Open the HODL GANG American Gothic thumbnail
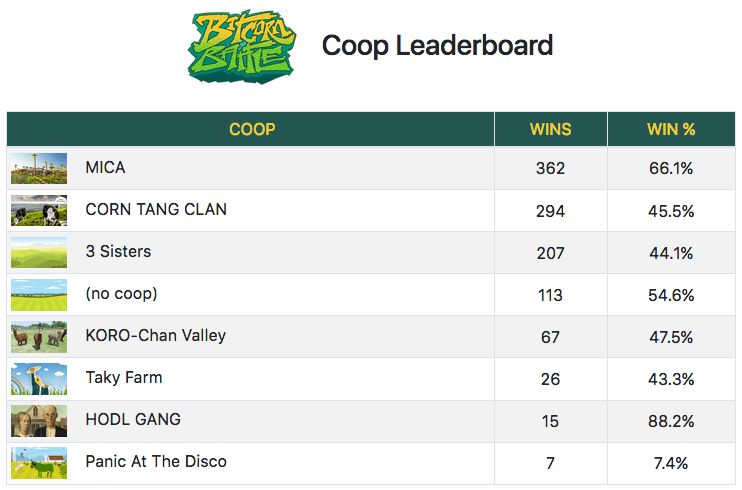 click(x=39, y=421)
